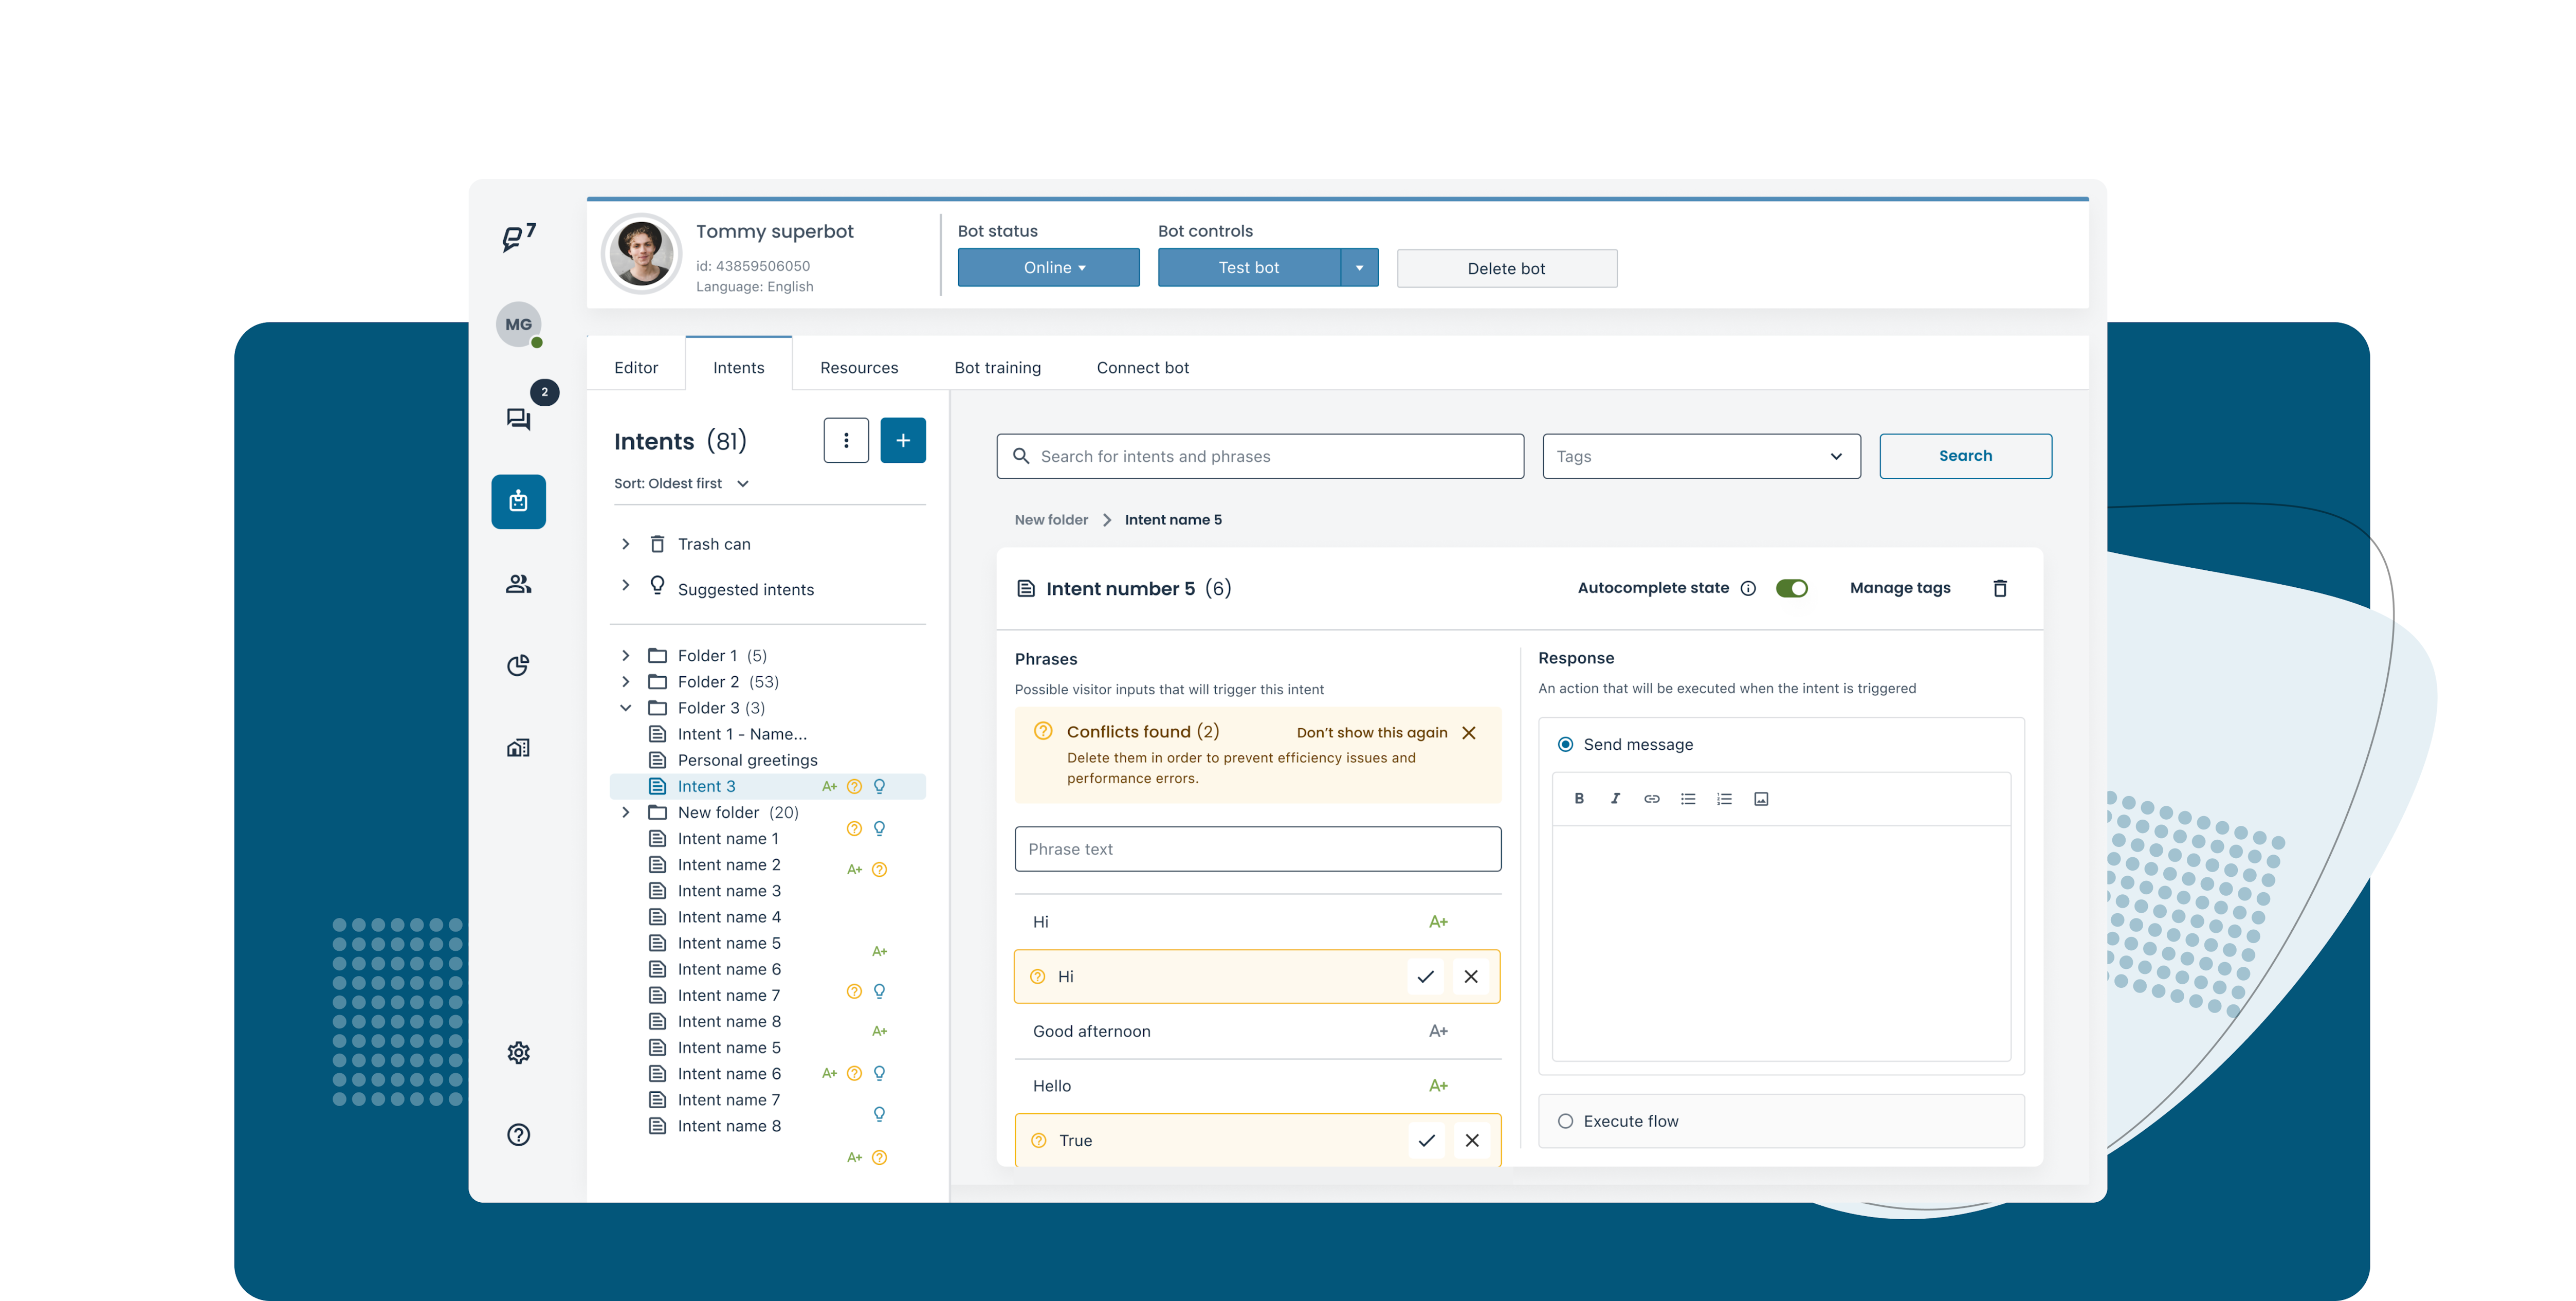Insert a link in the response message
The width and height of the screenshot is (2576, 1301).
(1651, 798)
